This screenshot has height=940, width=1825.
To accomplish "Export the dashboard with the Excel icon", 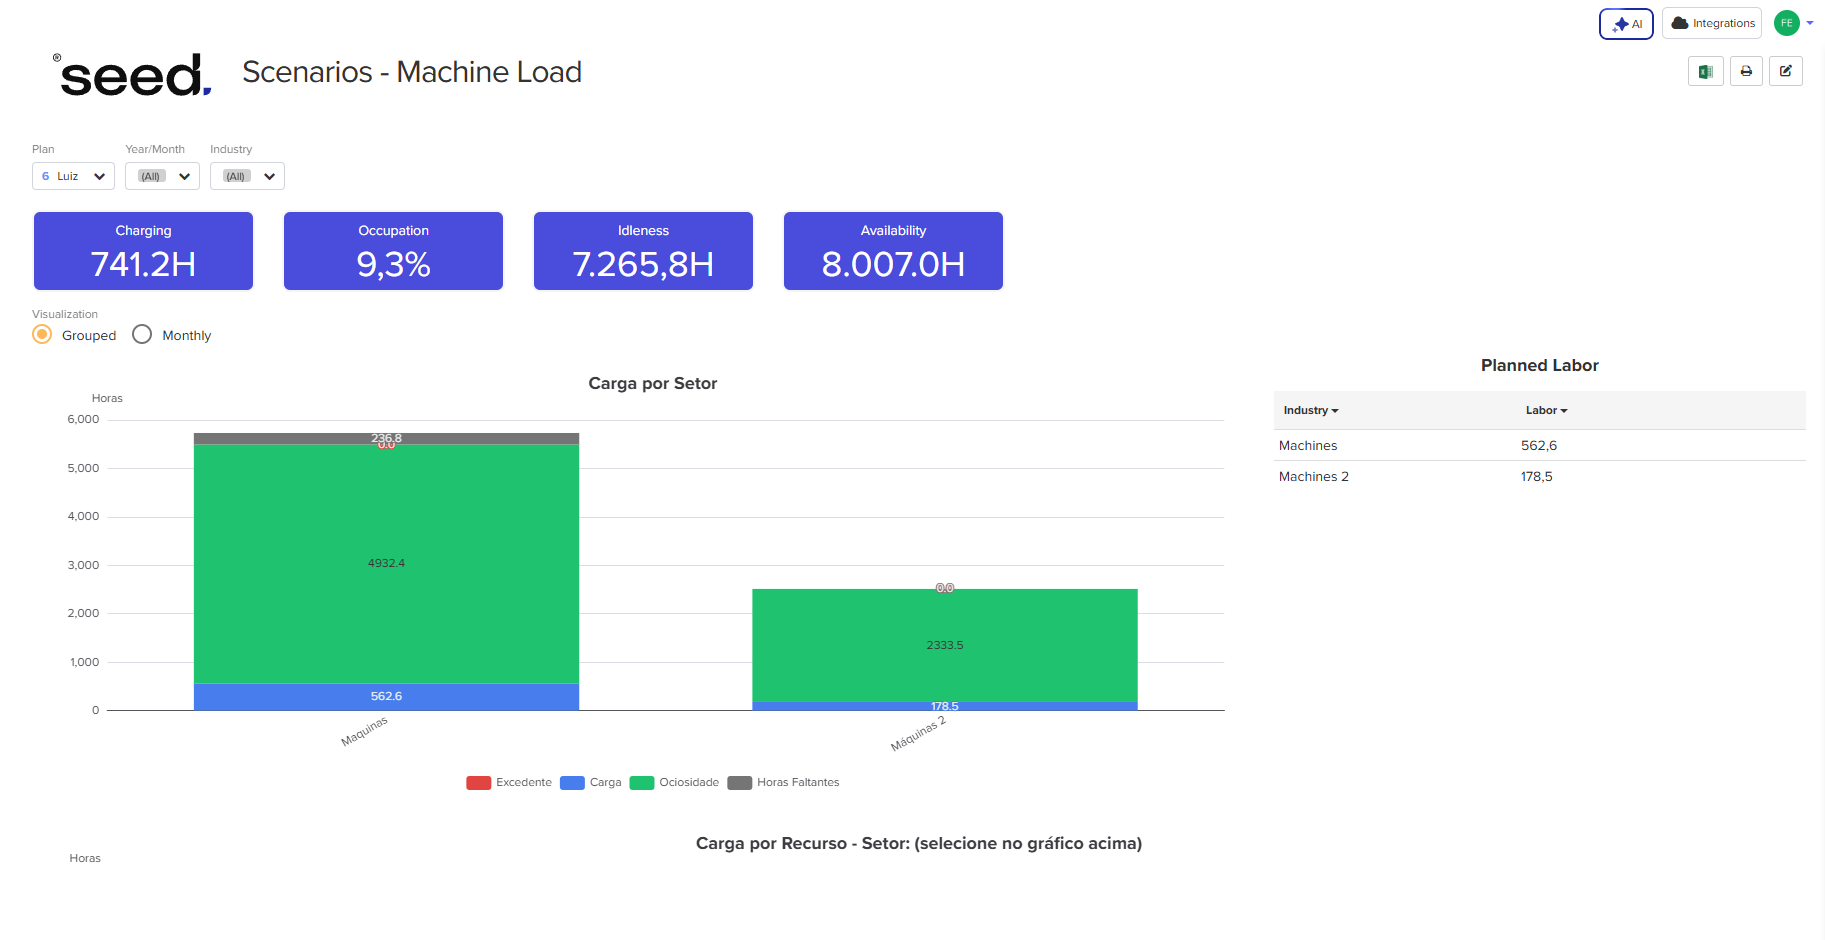I will pyautogui.click(x=1705, y=72).
